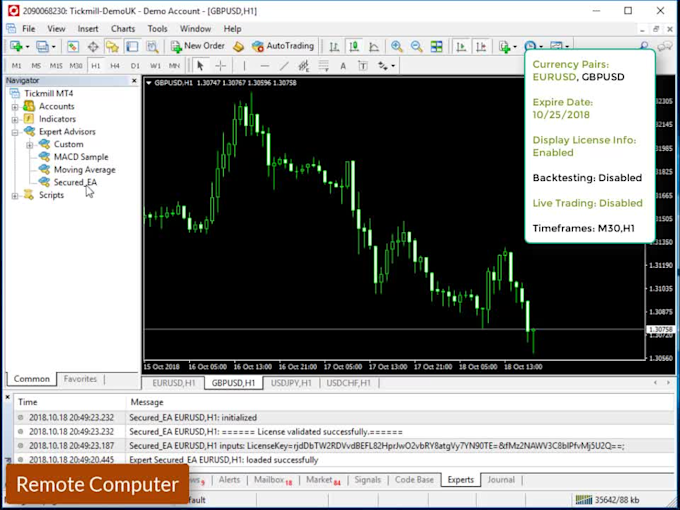Open dropdown arrow next to new chart icon
680x510 pixels.
27,46
